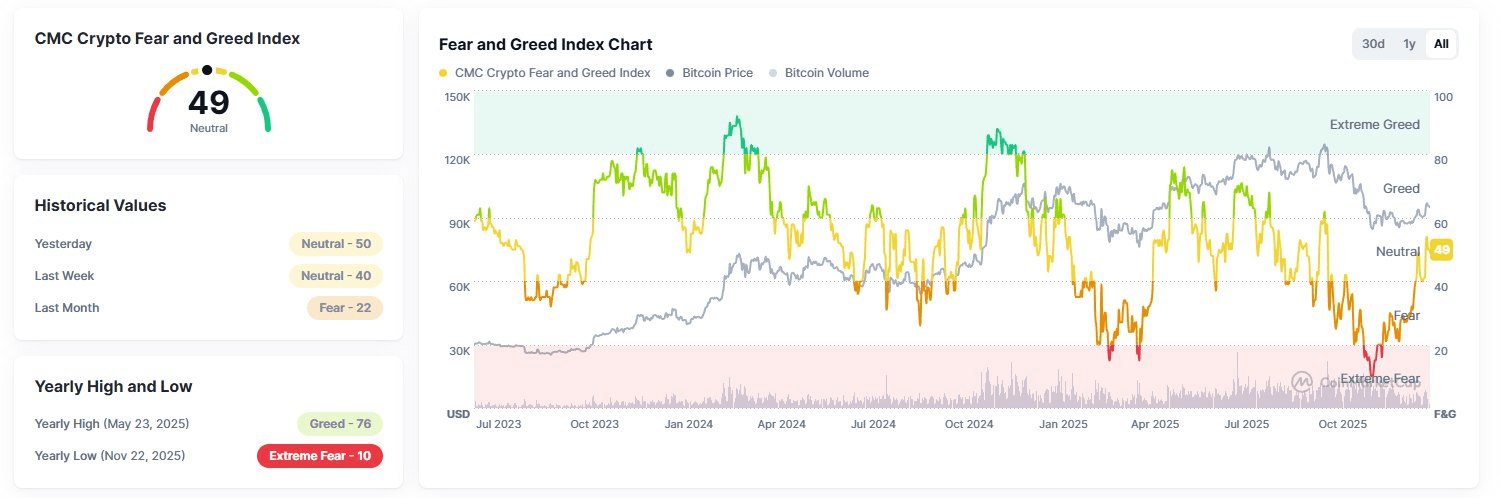Click the big 49 gauge reading
The height and width of the screenshot is (498, 1501).
(208, 102)
